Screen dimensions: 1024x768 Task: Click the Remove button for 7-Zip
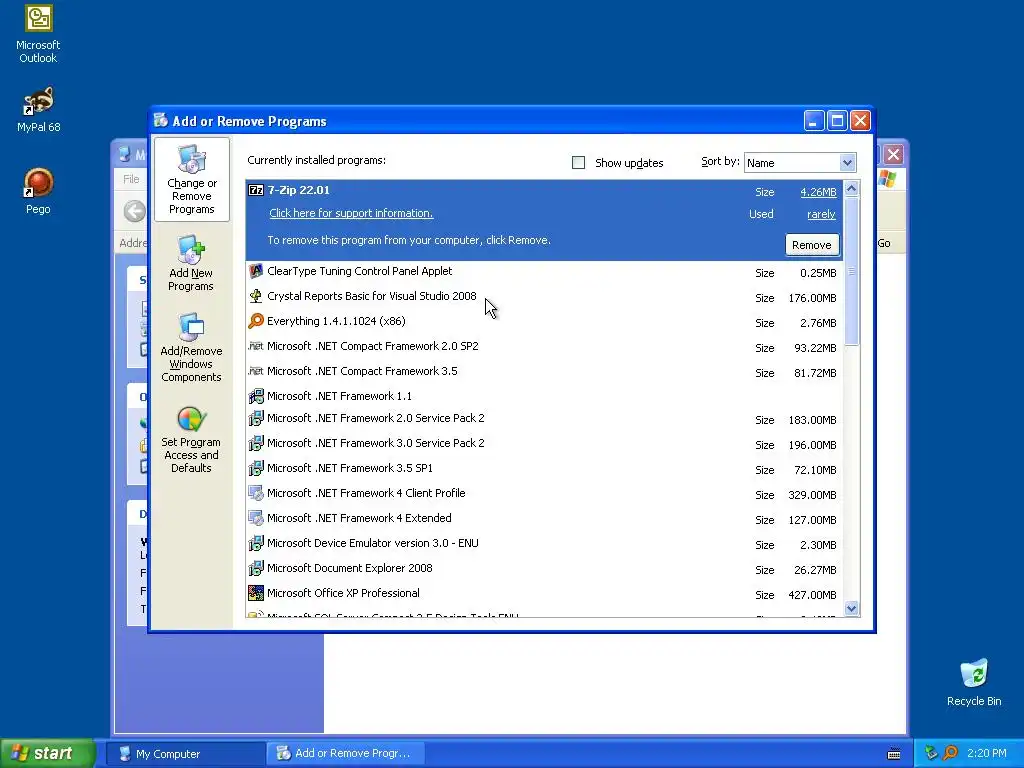pos(812,245)
